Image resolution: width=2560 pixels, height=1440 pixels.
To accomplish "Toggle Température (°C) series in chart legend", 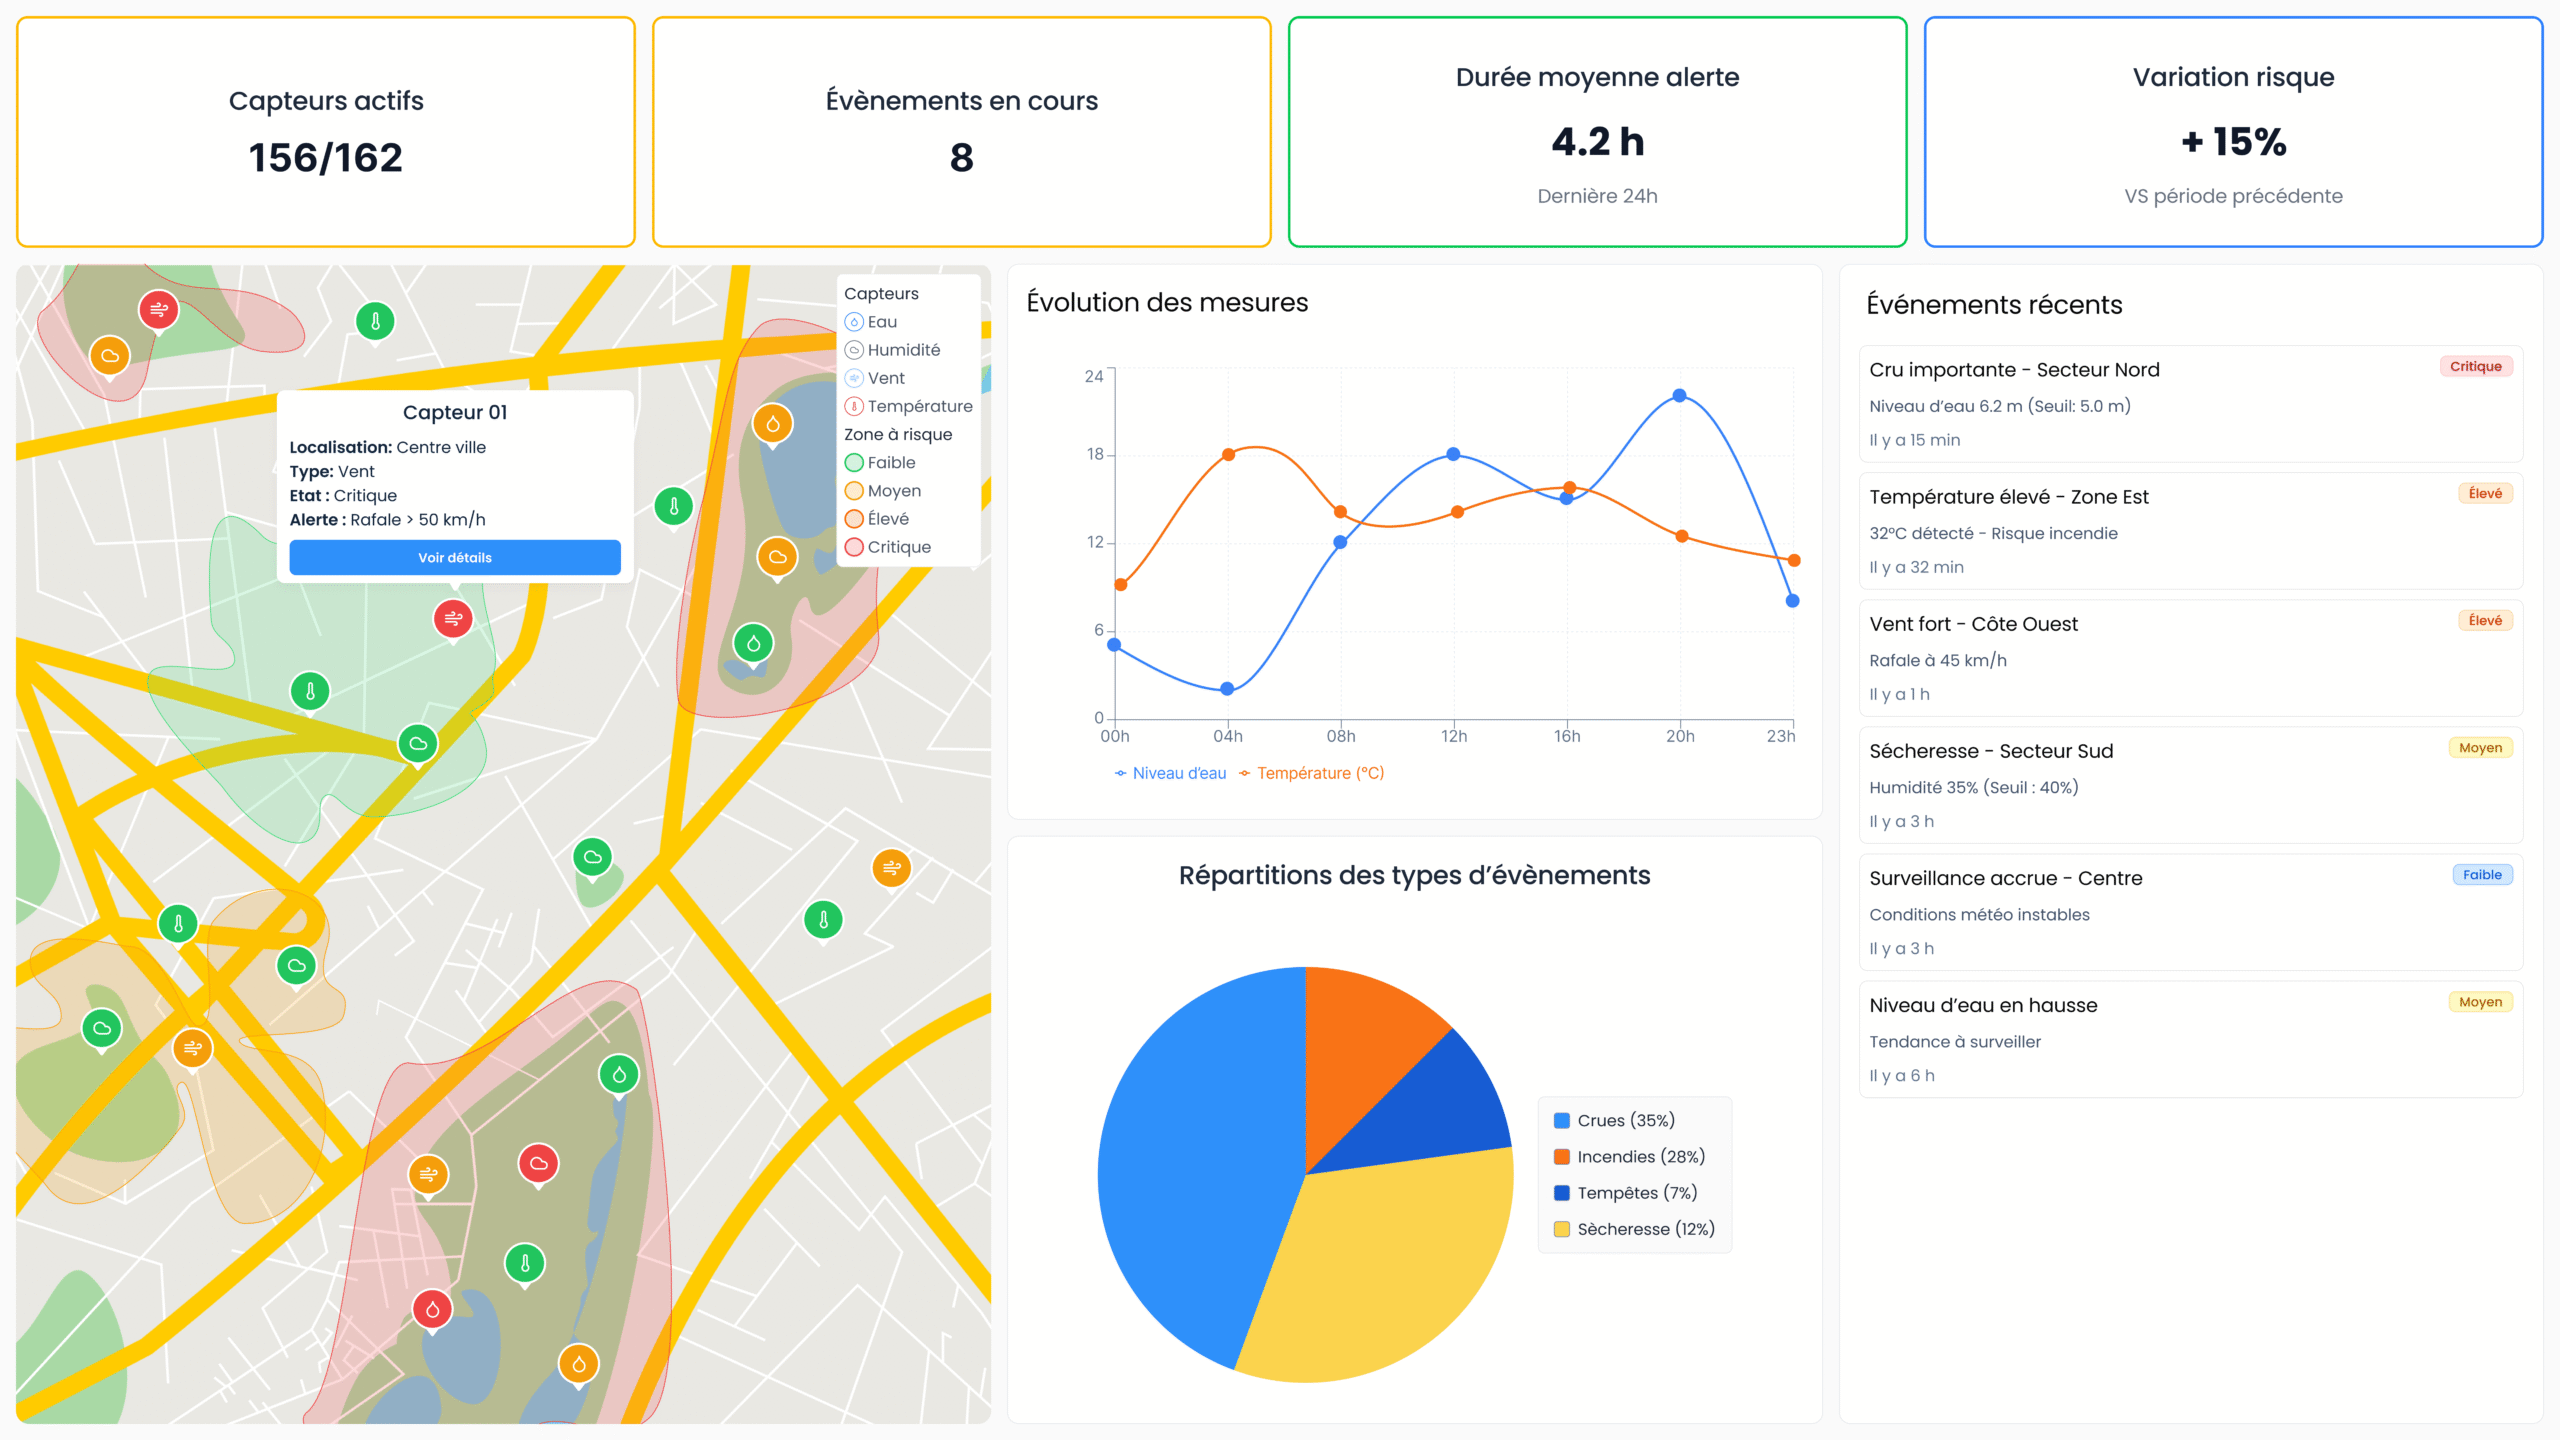I will [x=1311, y=773].
